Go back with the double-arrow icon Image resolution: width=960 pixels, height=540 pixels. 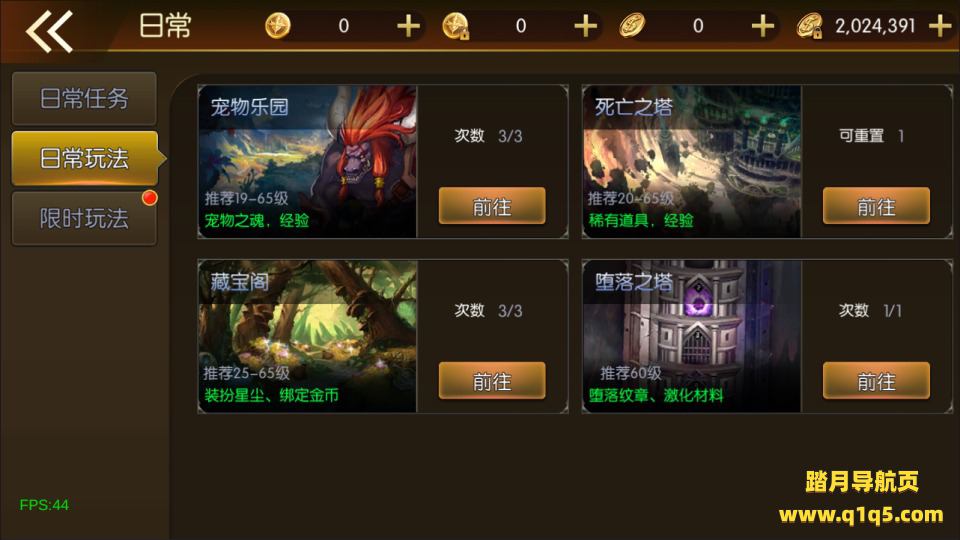[49, 31]
